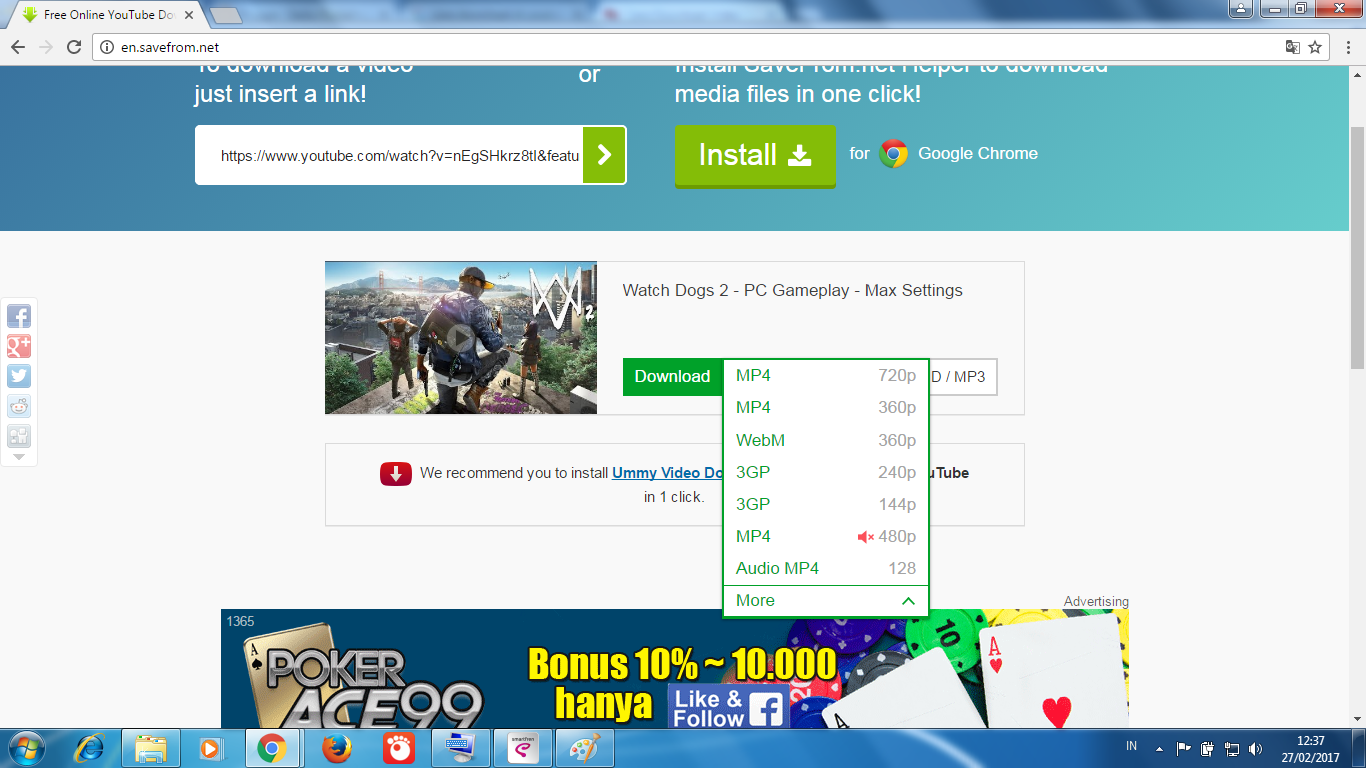Bookmark this page with the star icon
Viewport: 1366px width, 768px height.
(x=1315, y=47)
